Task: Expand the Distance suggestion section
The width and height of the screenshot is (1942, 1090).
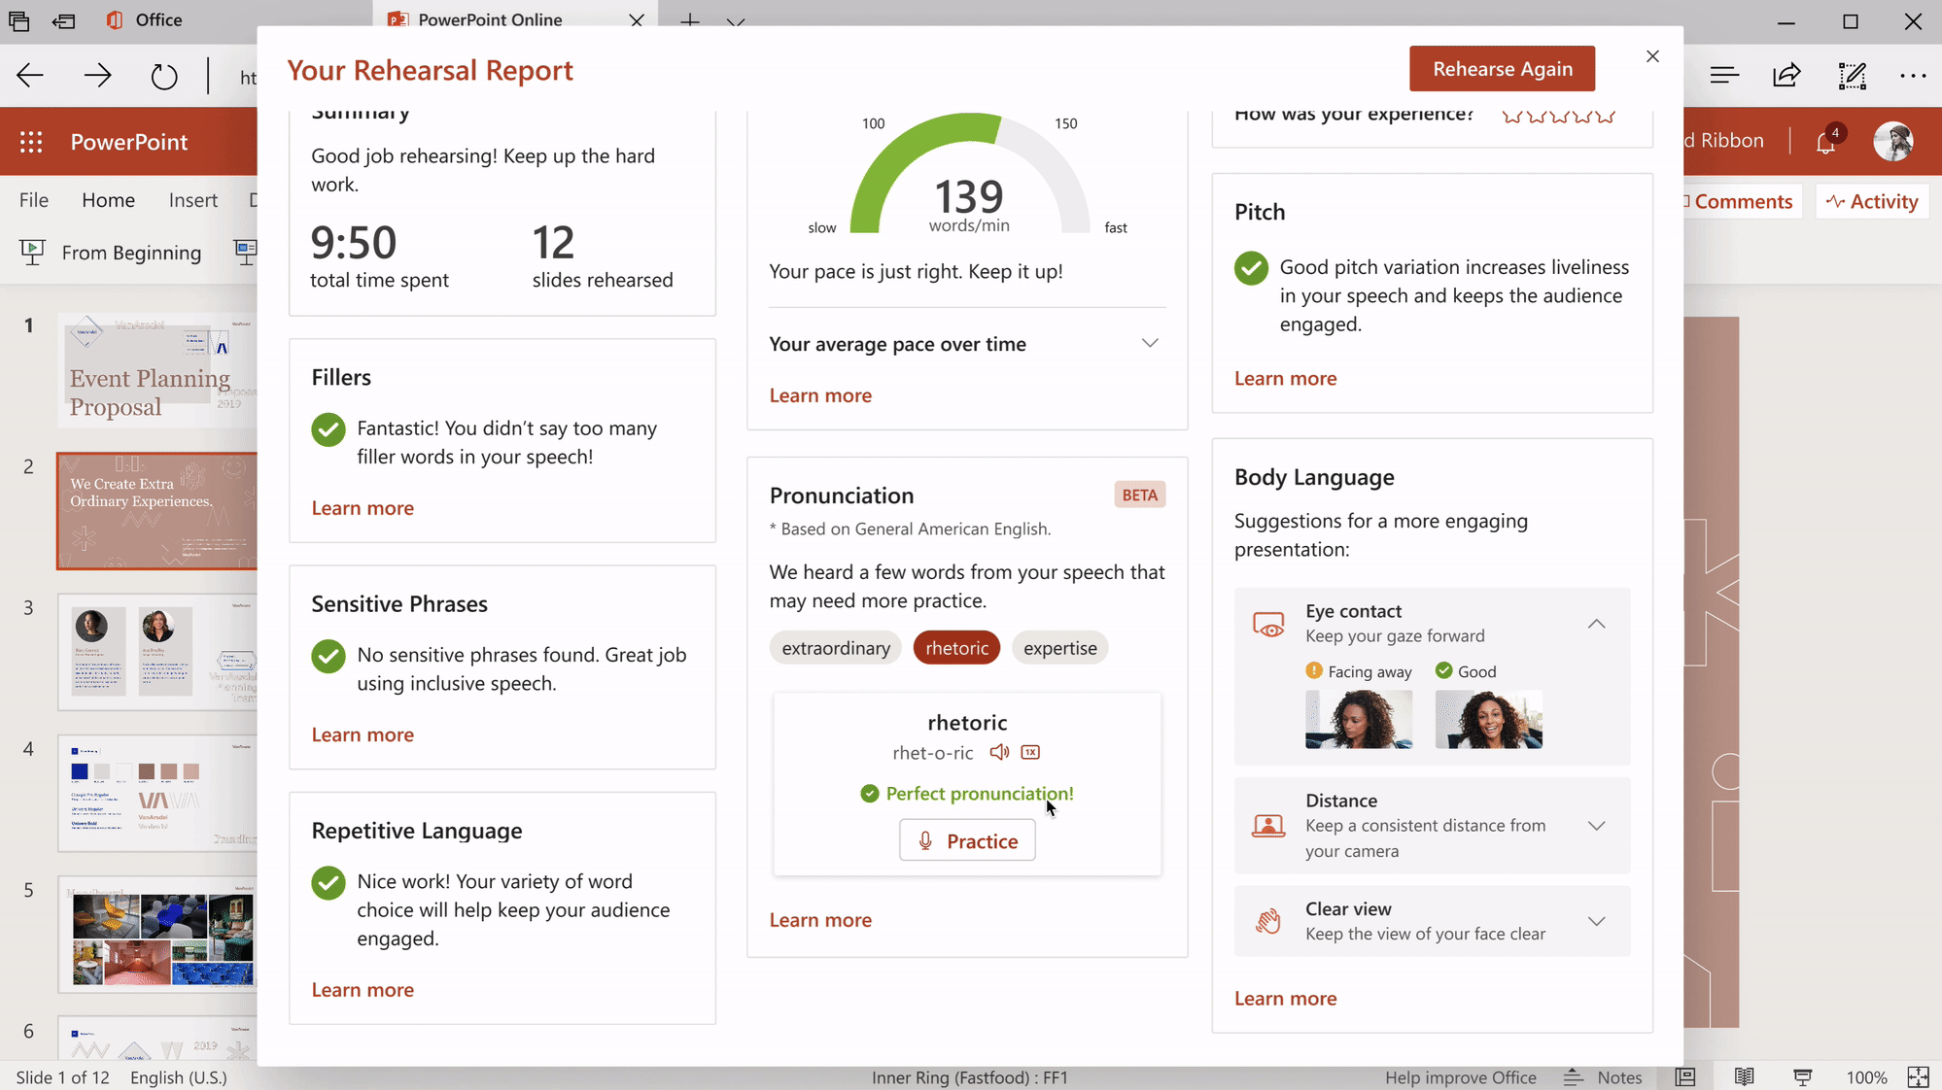Action: pos(1596,826)
